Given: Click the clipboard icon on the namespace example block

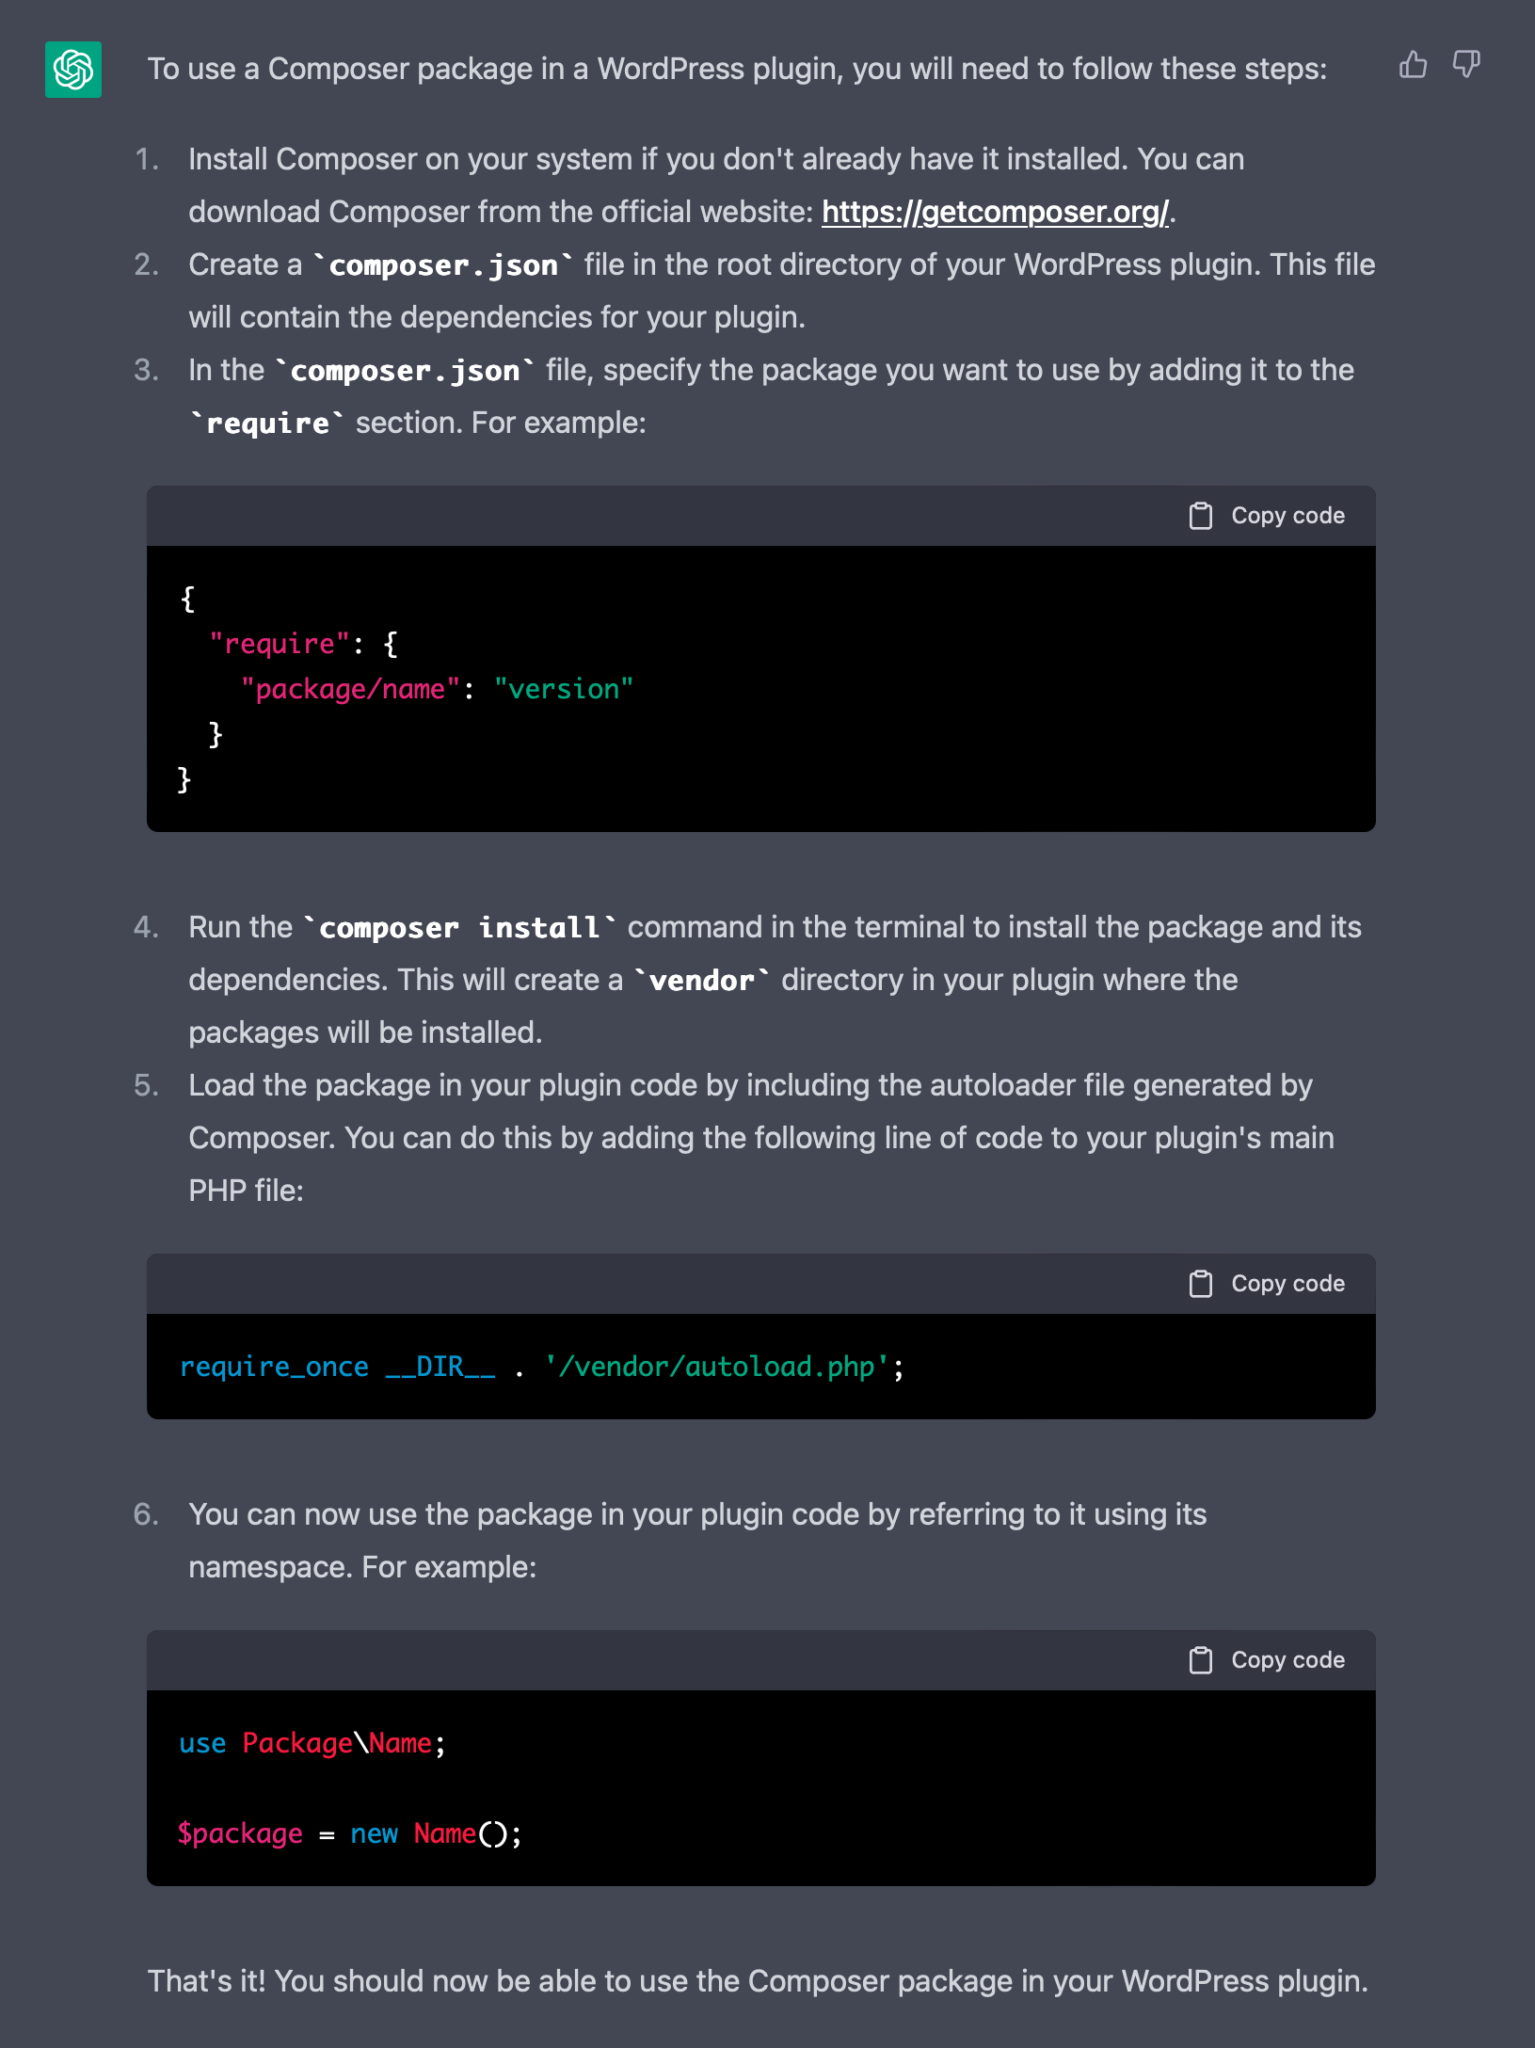Looking at the screenshot, I should (1200, 1660).
